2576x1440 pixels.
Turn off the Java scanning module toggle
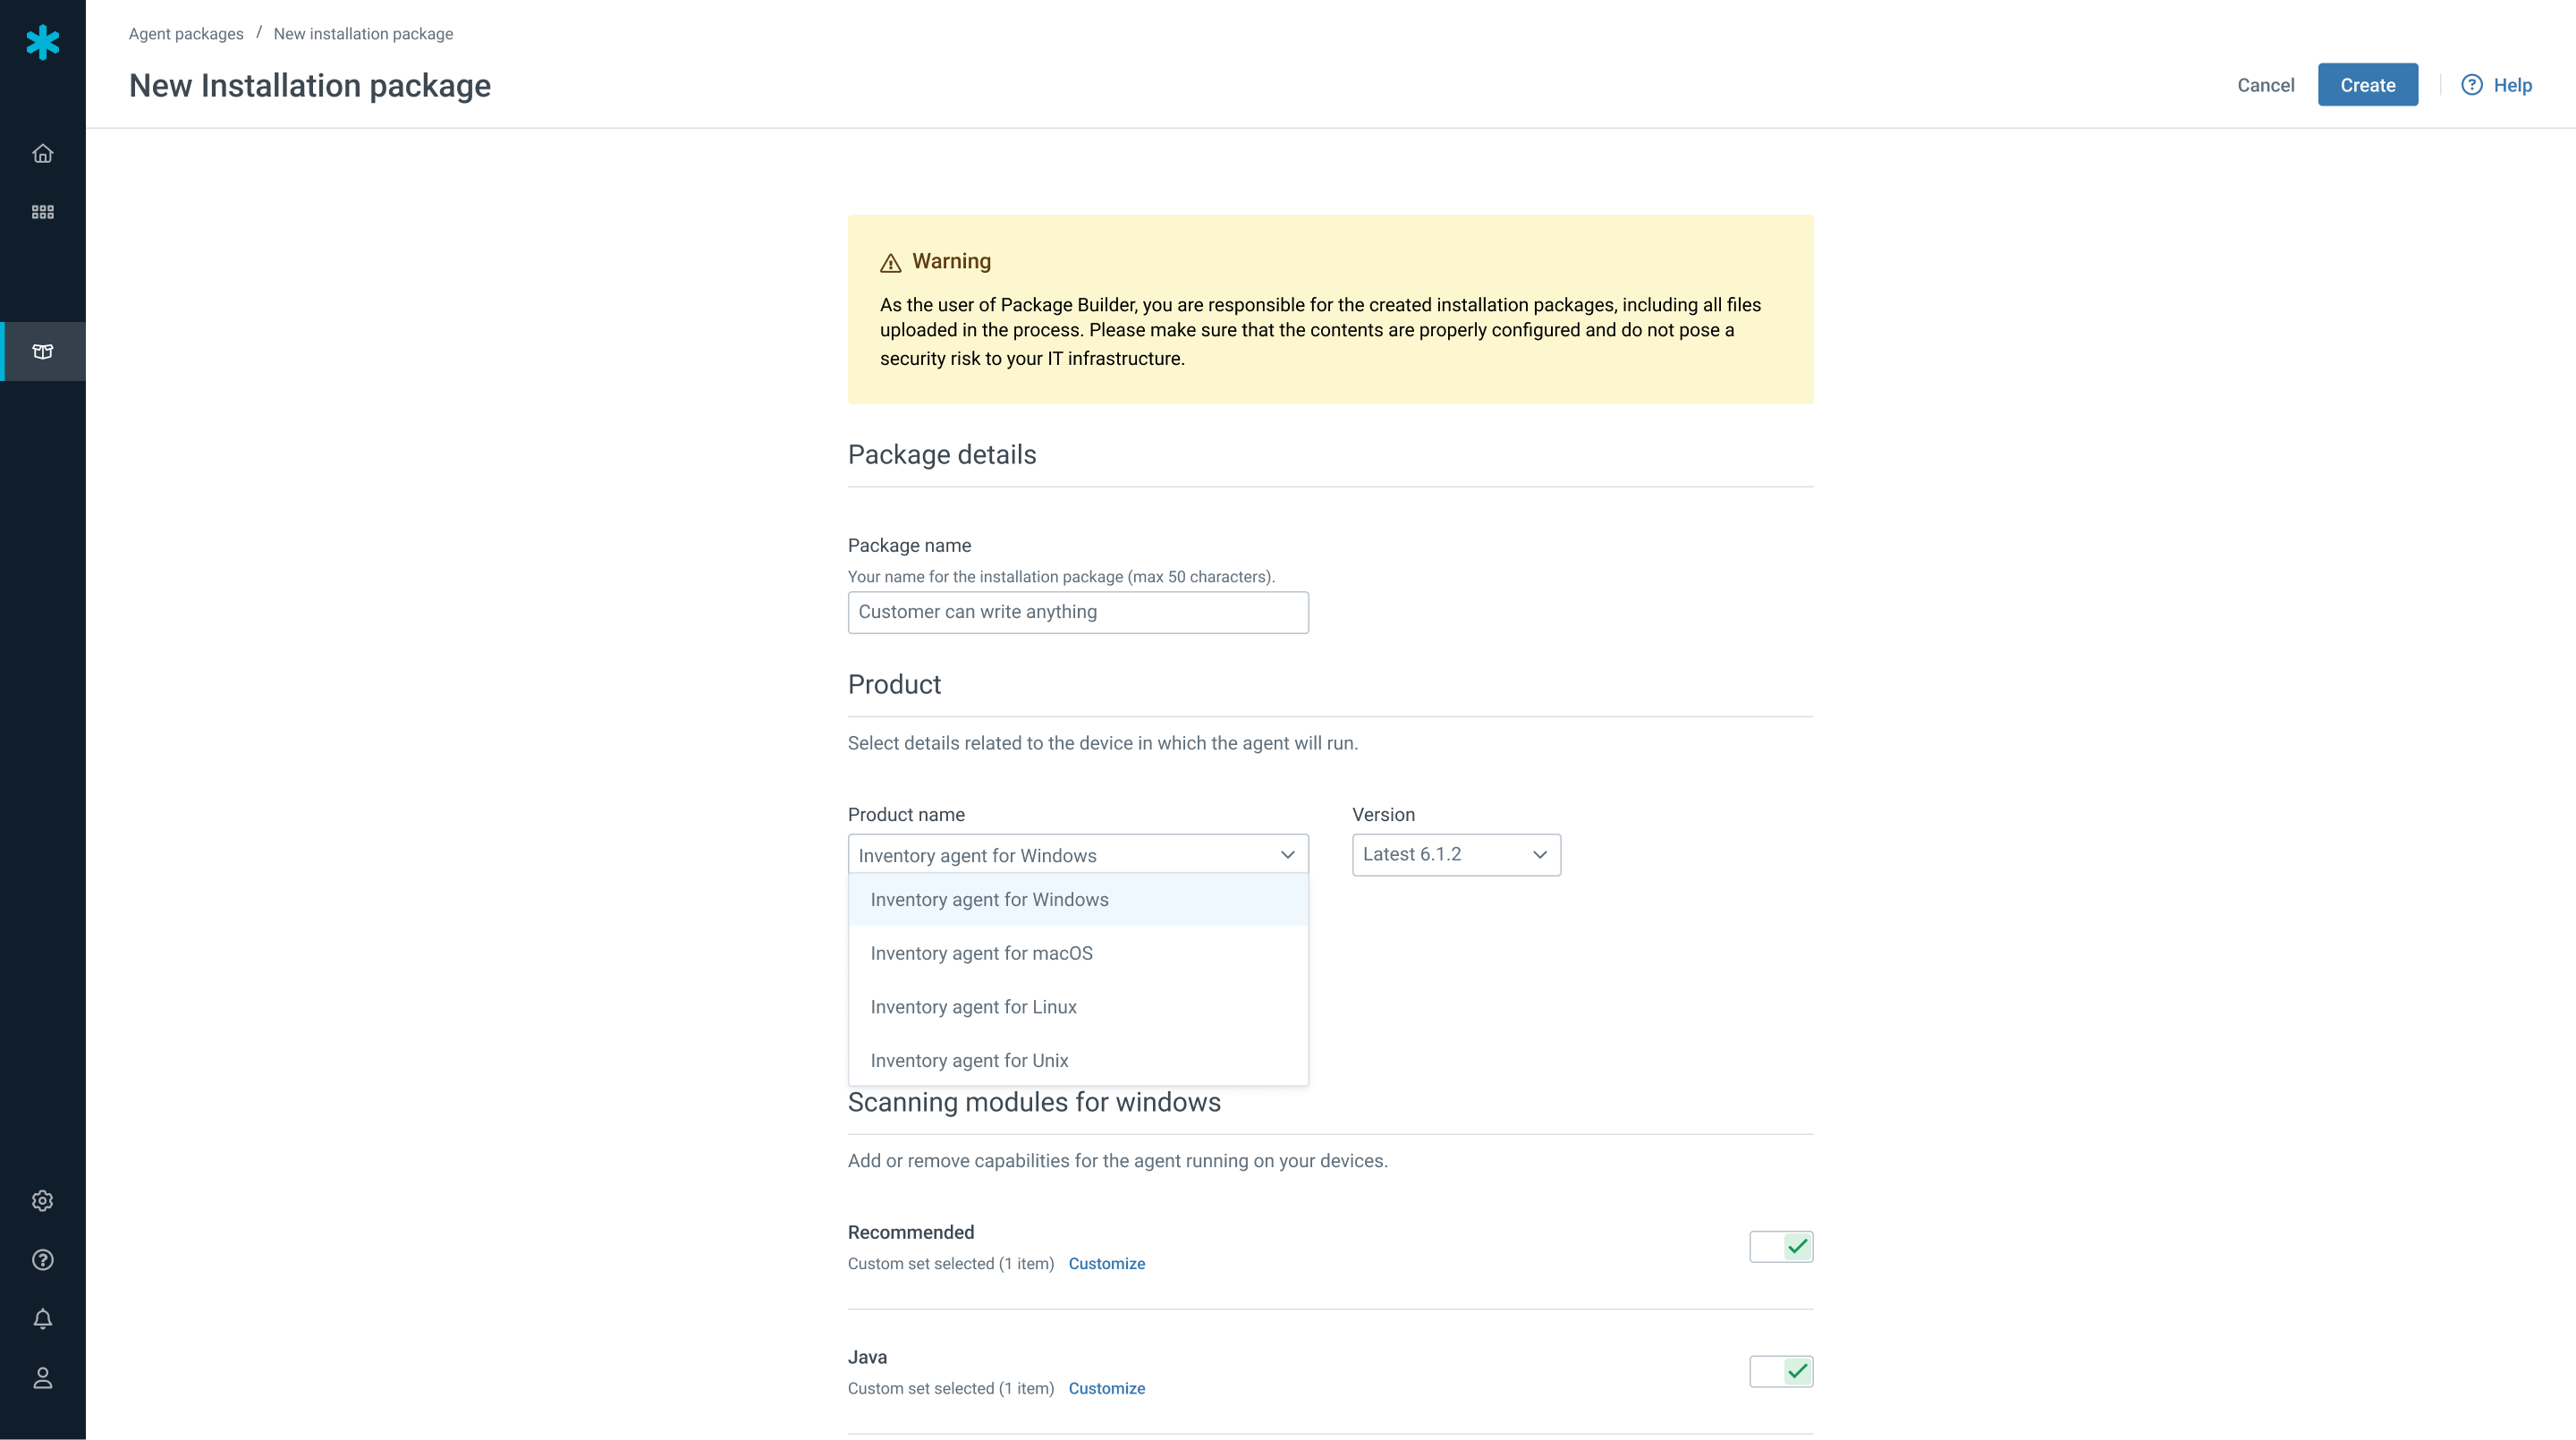tap(1780, 1371)
